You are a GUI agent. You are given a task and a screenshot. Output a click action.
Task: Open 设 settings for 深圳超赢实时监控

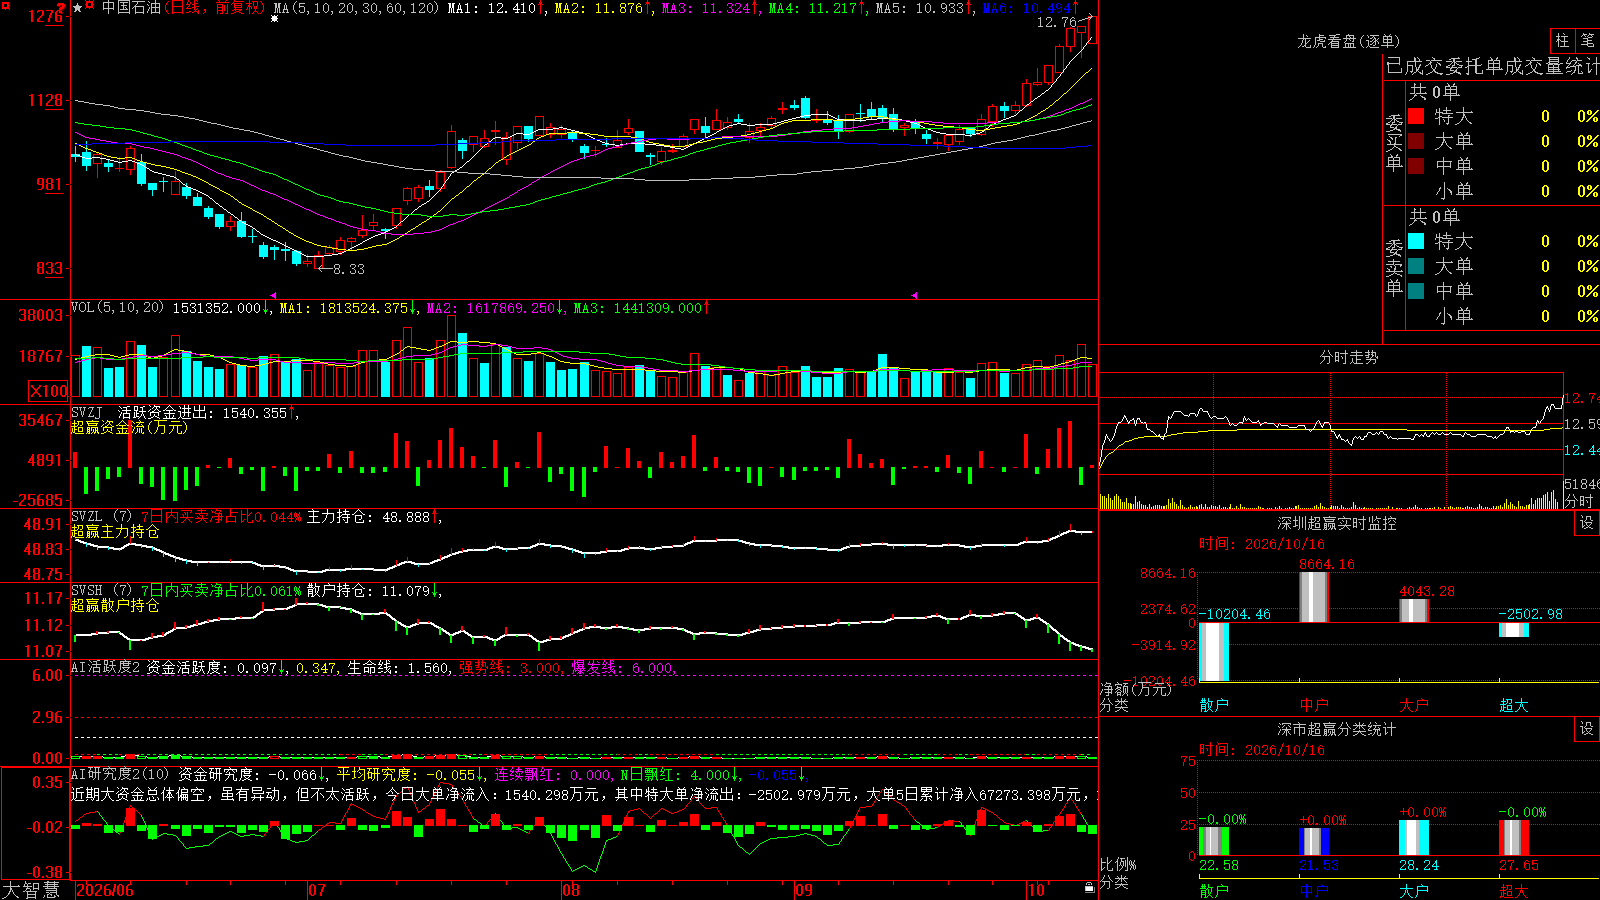tap(1587, 523)
